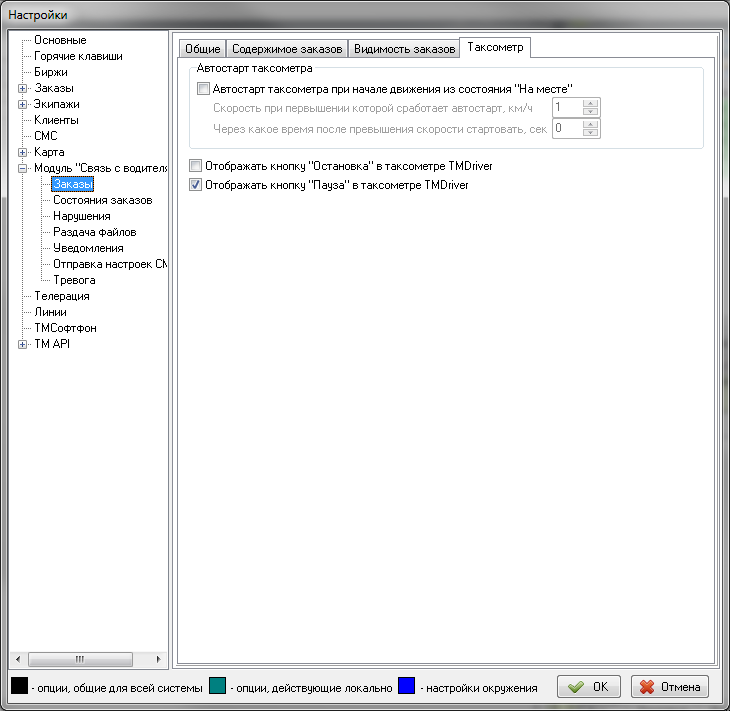Uncheck the "Пауза" button display checkbox
Viewport: 730px width, 711px height.
pyautogui.click(x=196, y=185)
